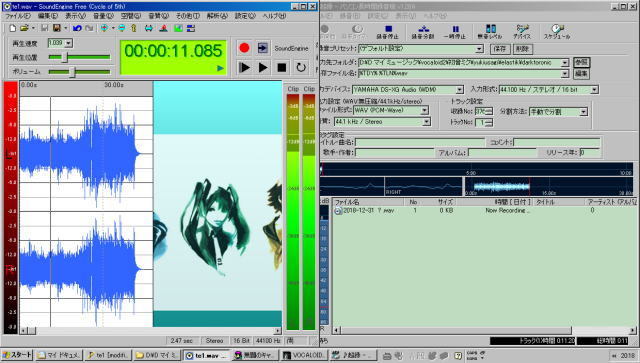Open the デフォルト設定 preset dropdown
The width and height of the screenshot is (640, 363).
tap(479, 49)
